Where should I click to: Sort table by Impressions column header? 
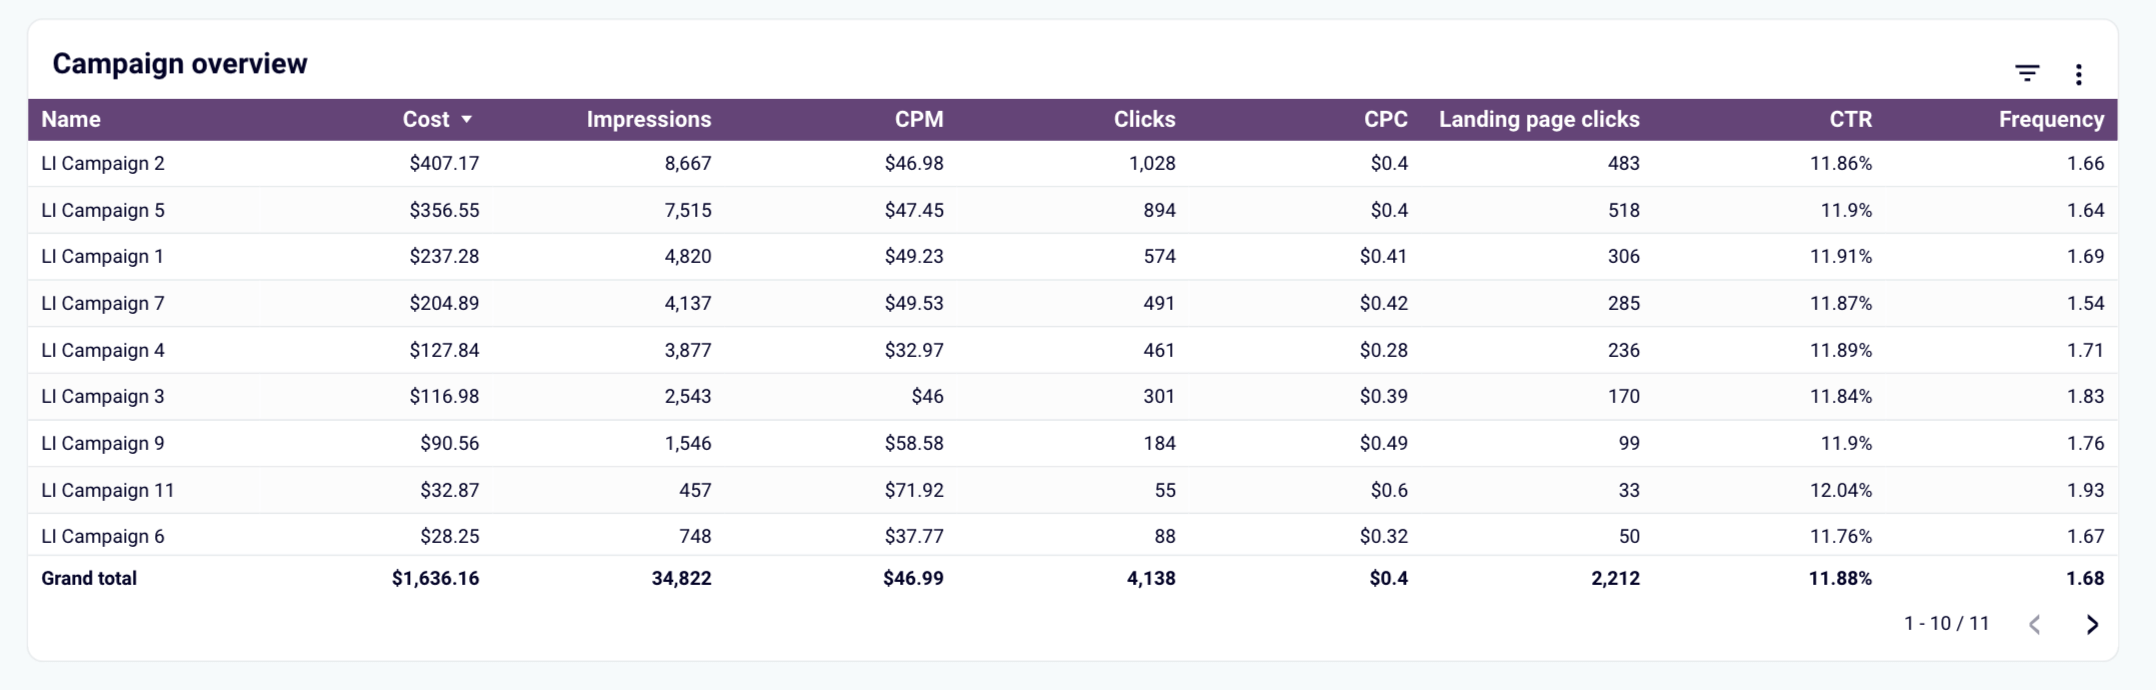(x=648, y=120)
